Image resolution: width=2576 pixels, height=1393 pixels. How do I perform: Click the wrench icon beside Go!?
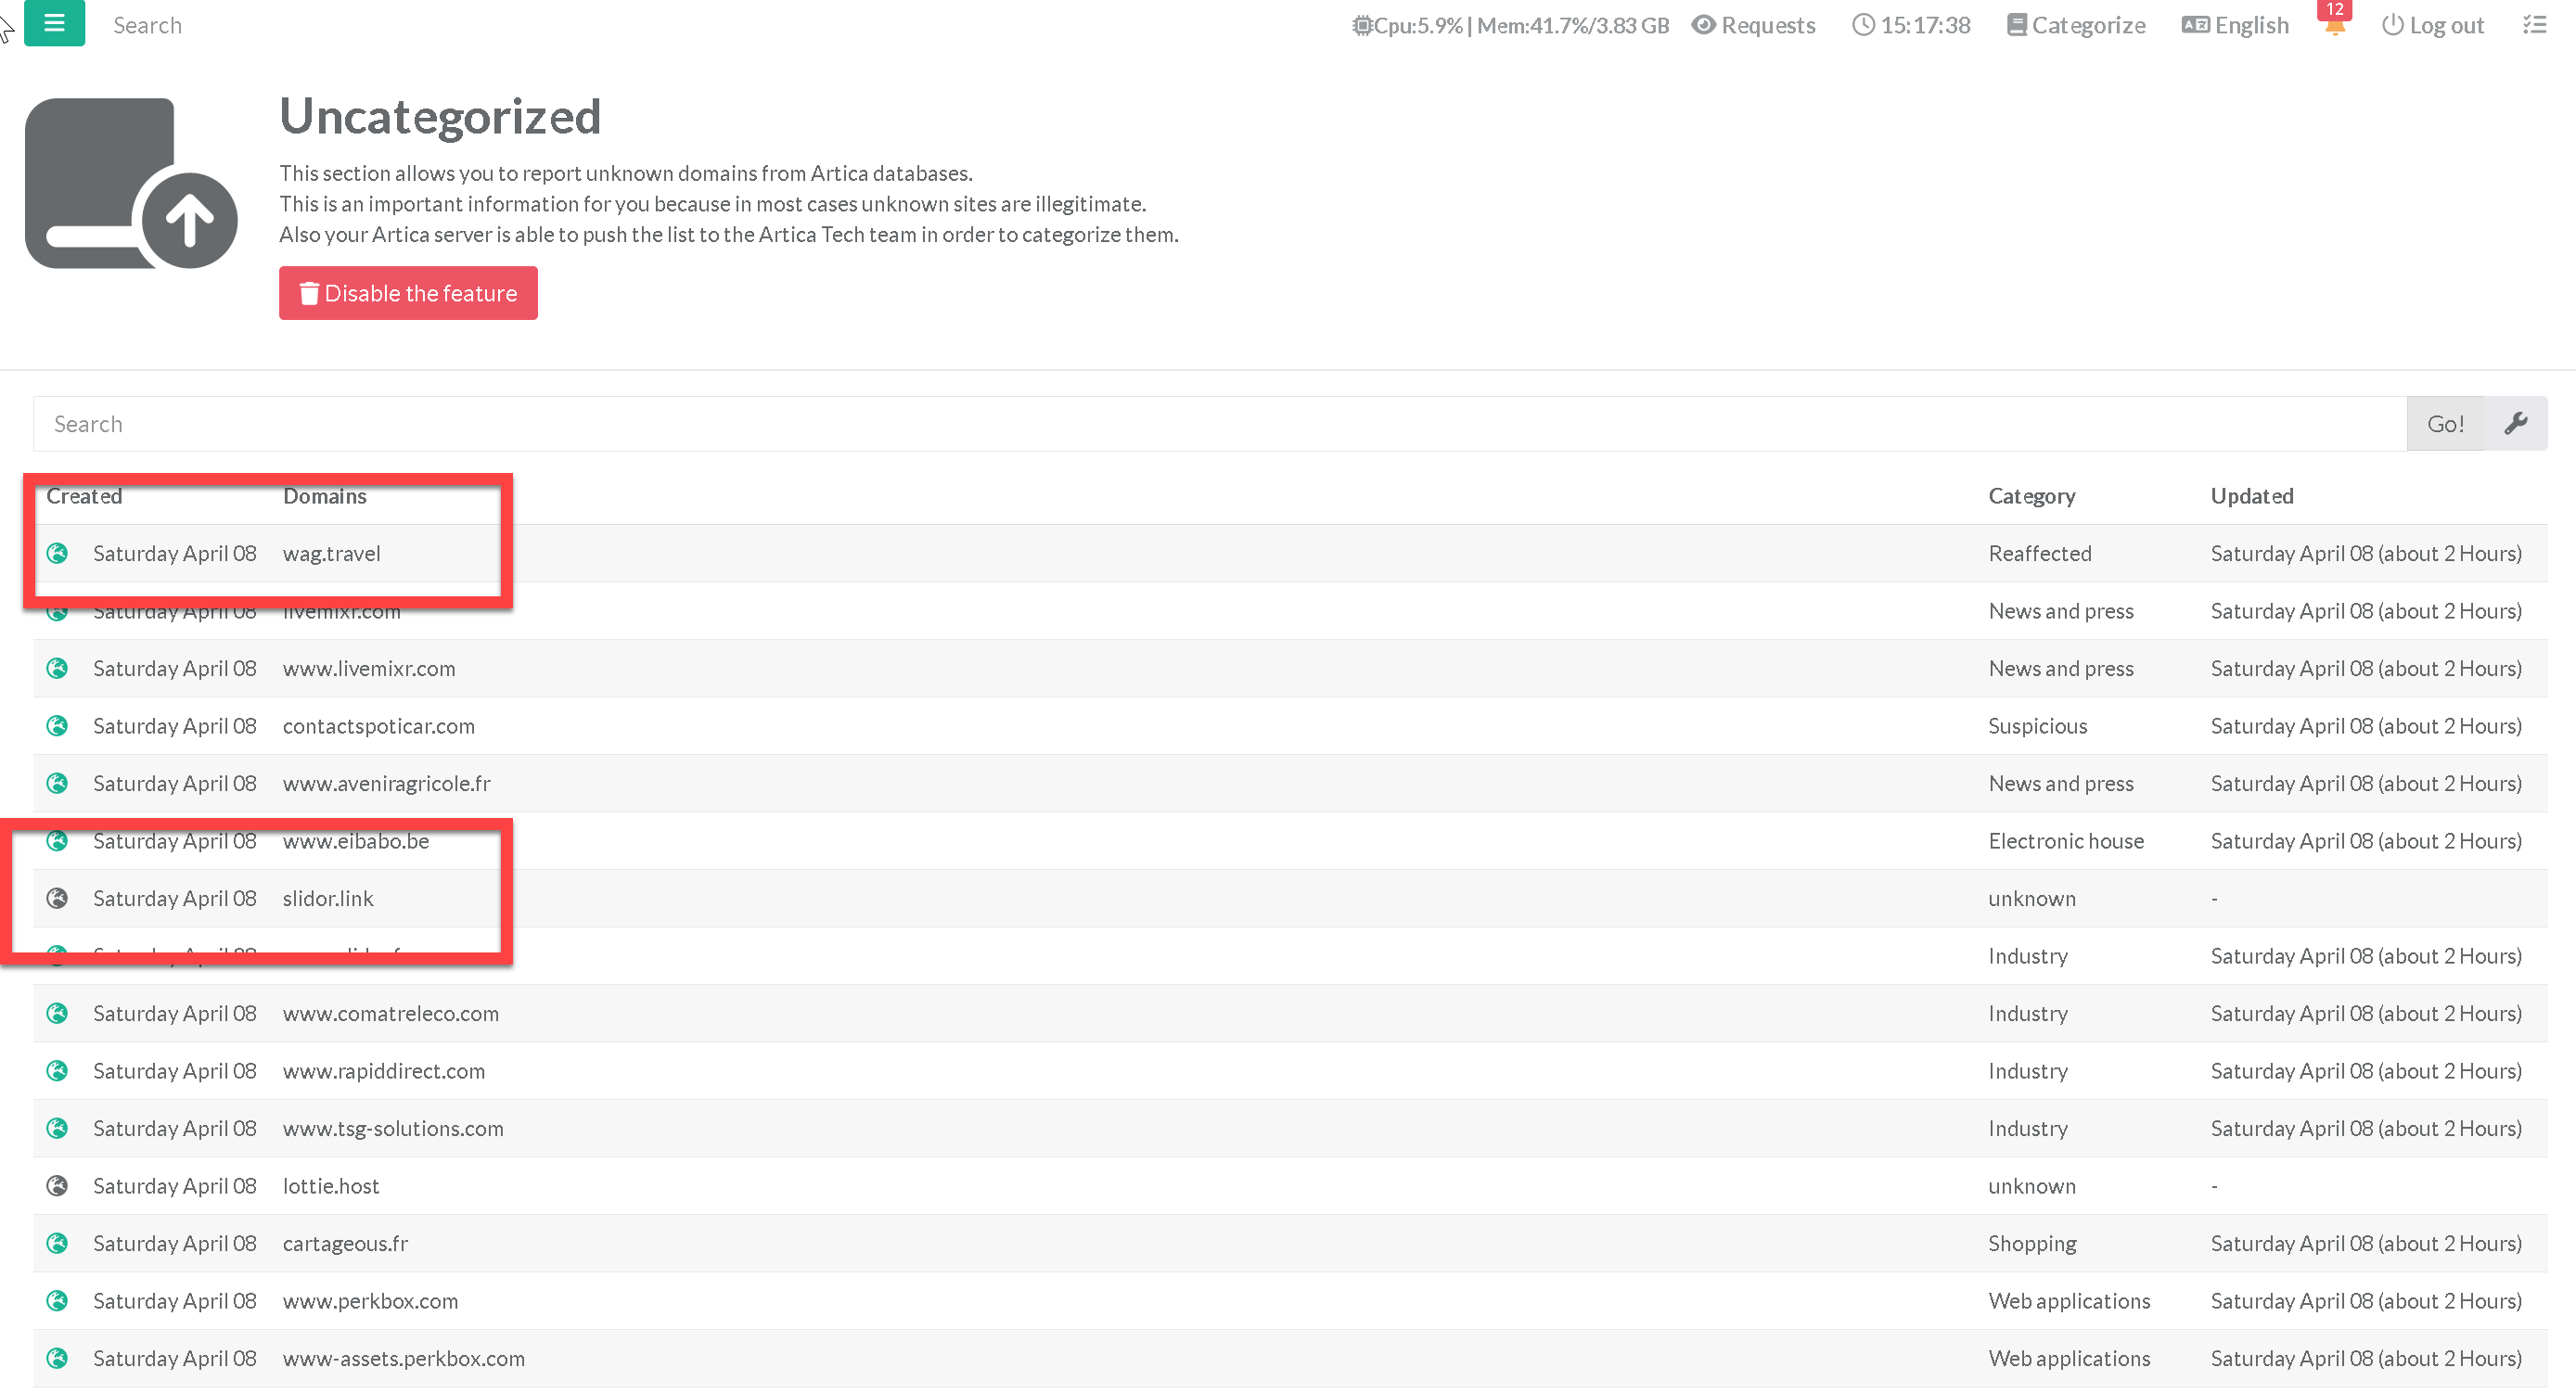point(2516,424)
